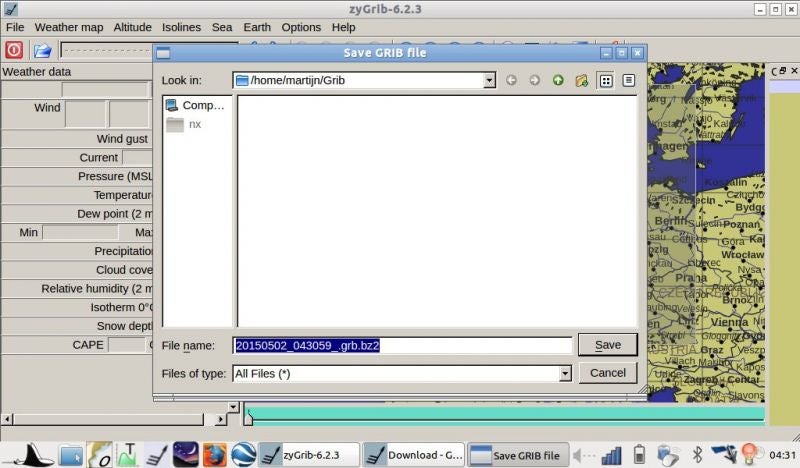Launch the night sky Stellarium icon
The width and height of the screenshot is (800, 468).
186,455
